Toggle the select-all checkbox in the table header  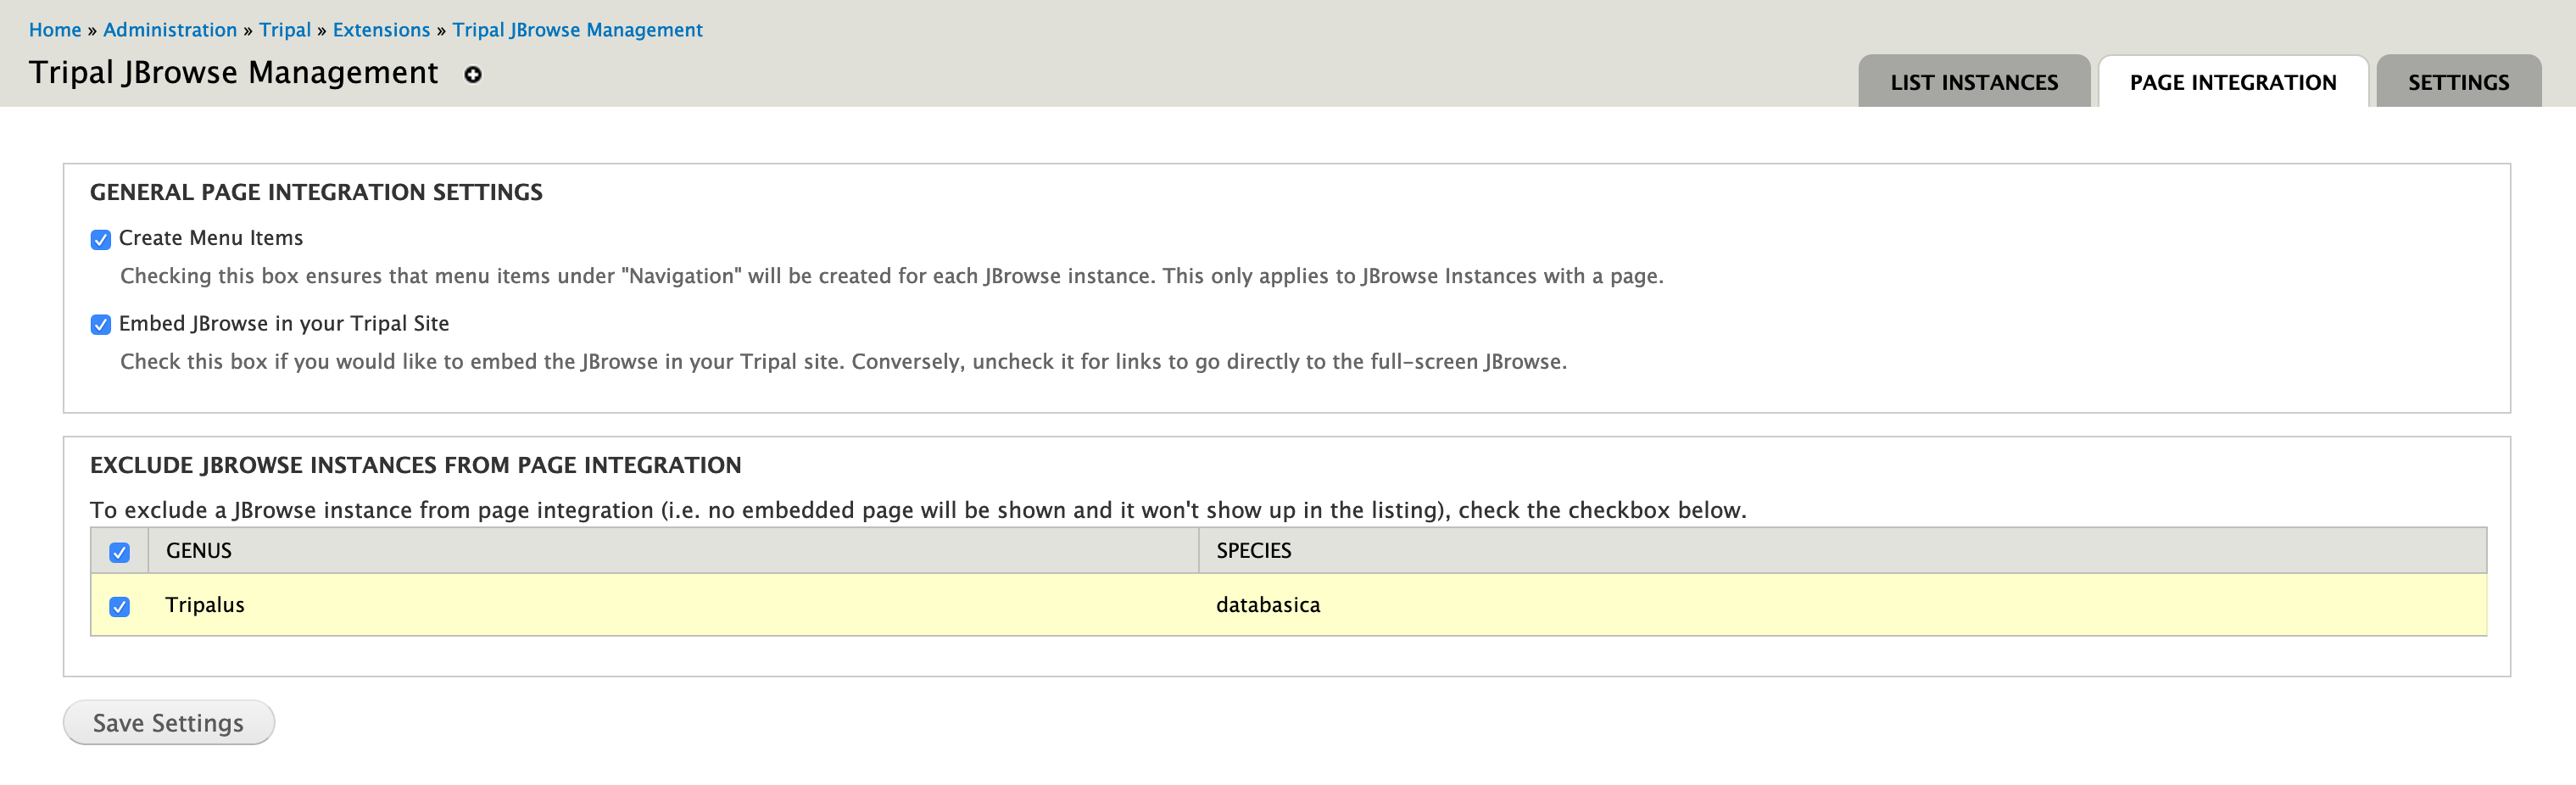(120, 552)
